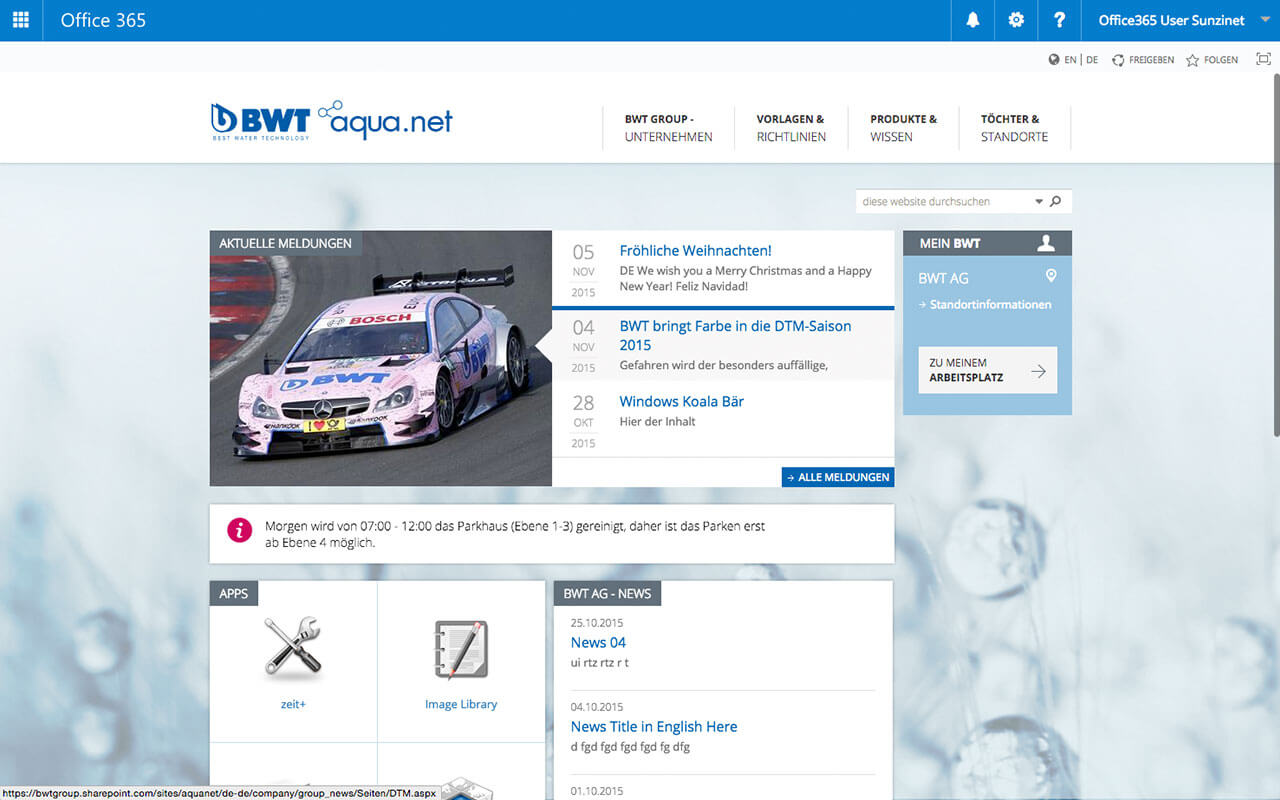Open 'Windows Koala Bär' news item
Viewport: 1280px width, 800px height.
coord(681,401)
